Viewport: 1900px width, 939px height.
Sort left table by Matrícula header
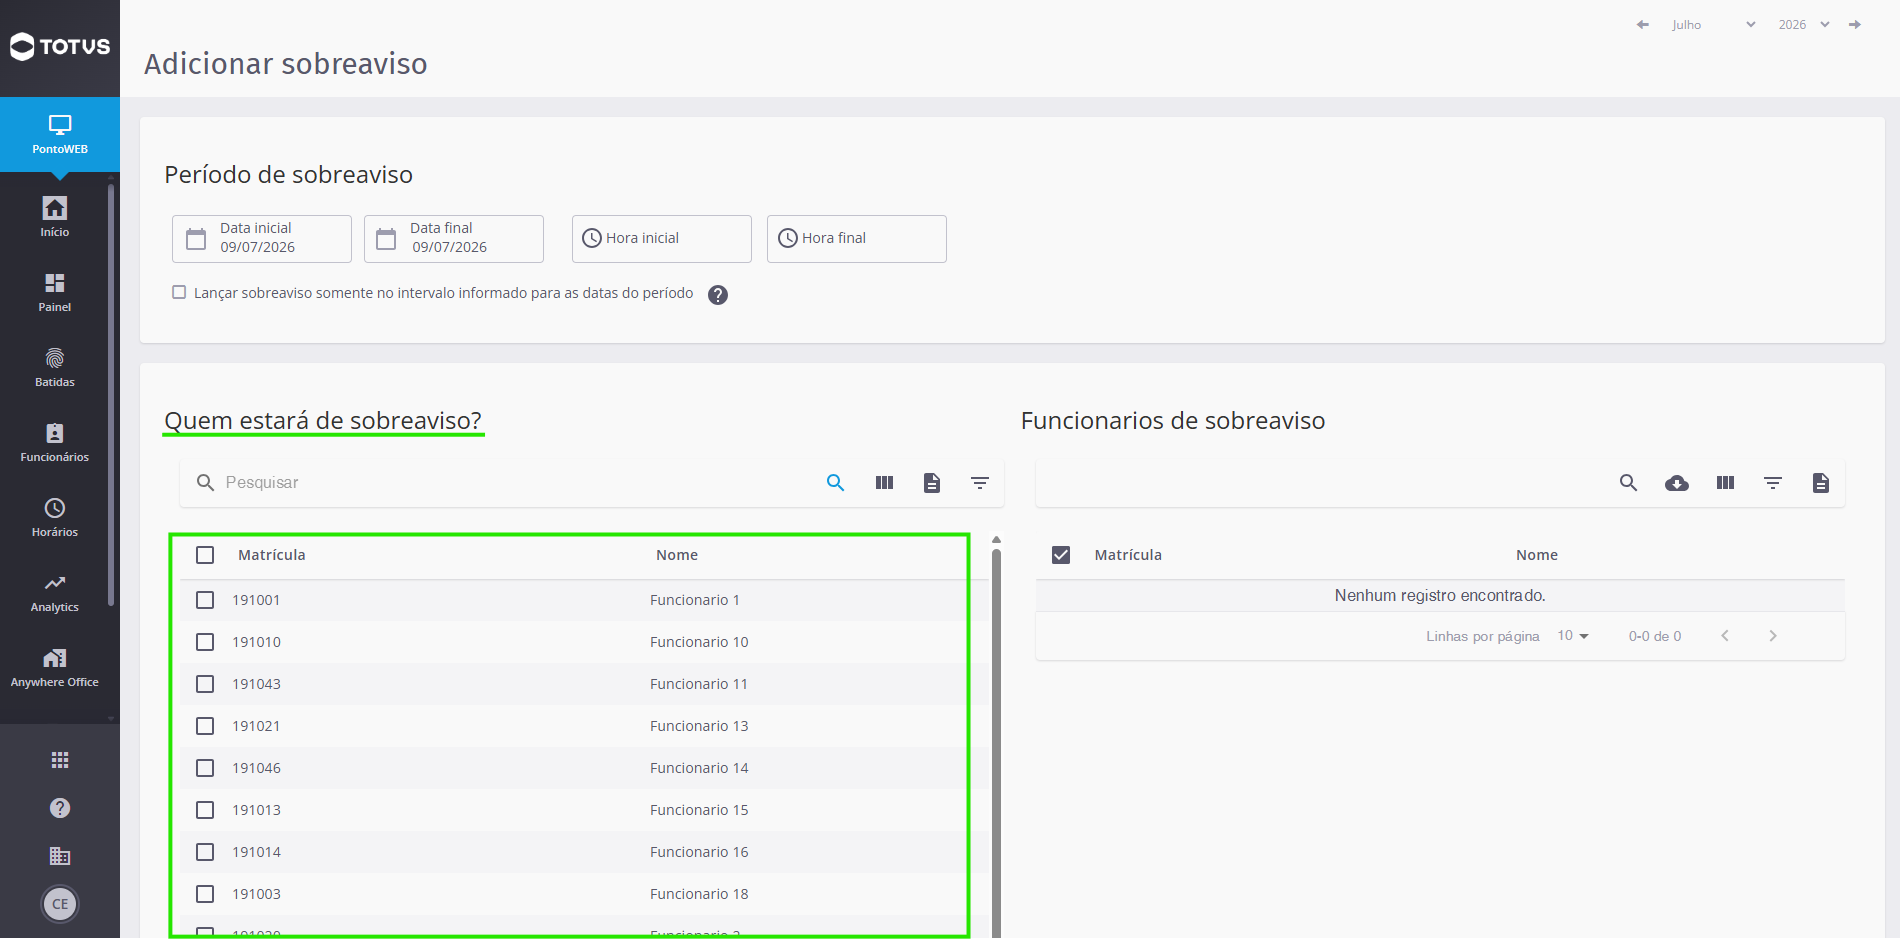(x=272, y=555)
